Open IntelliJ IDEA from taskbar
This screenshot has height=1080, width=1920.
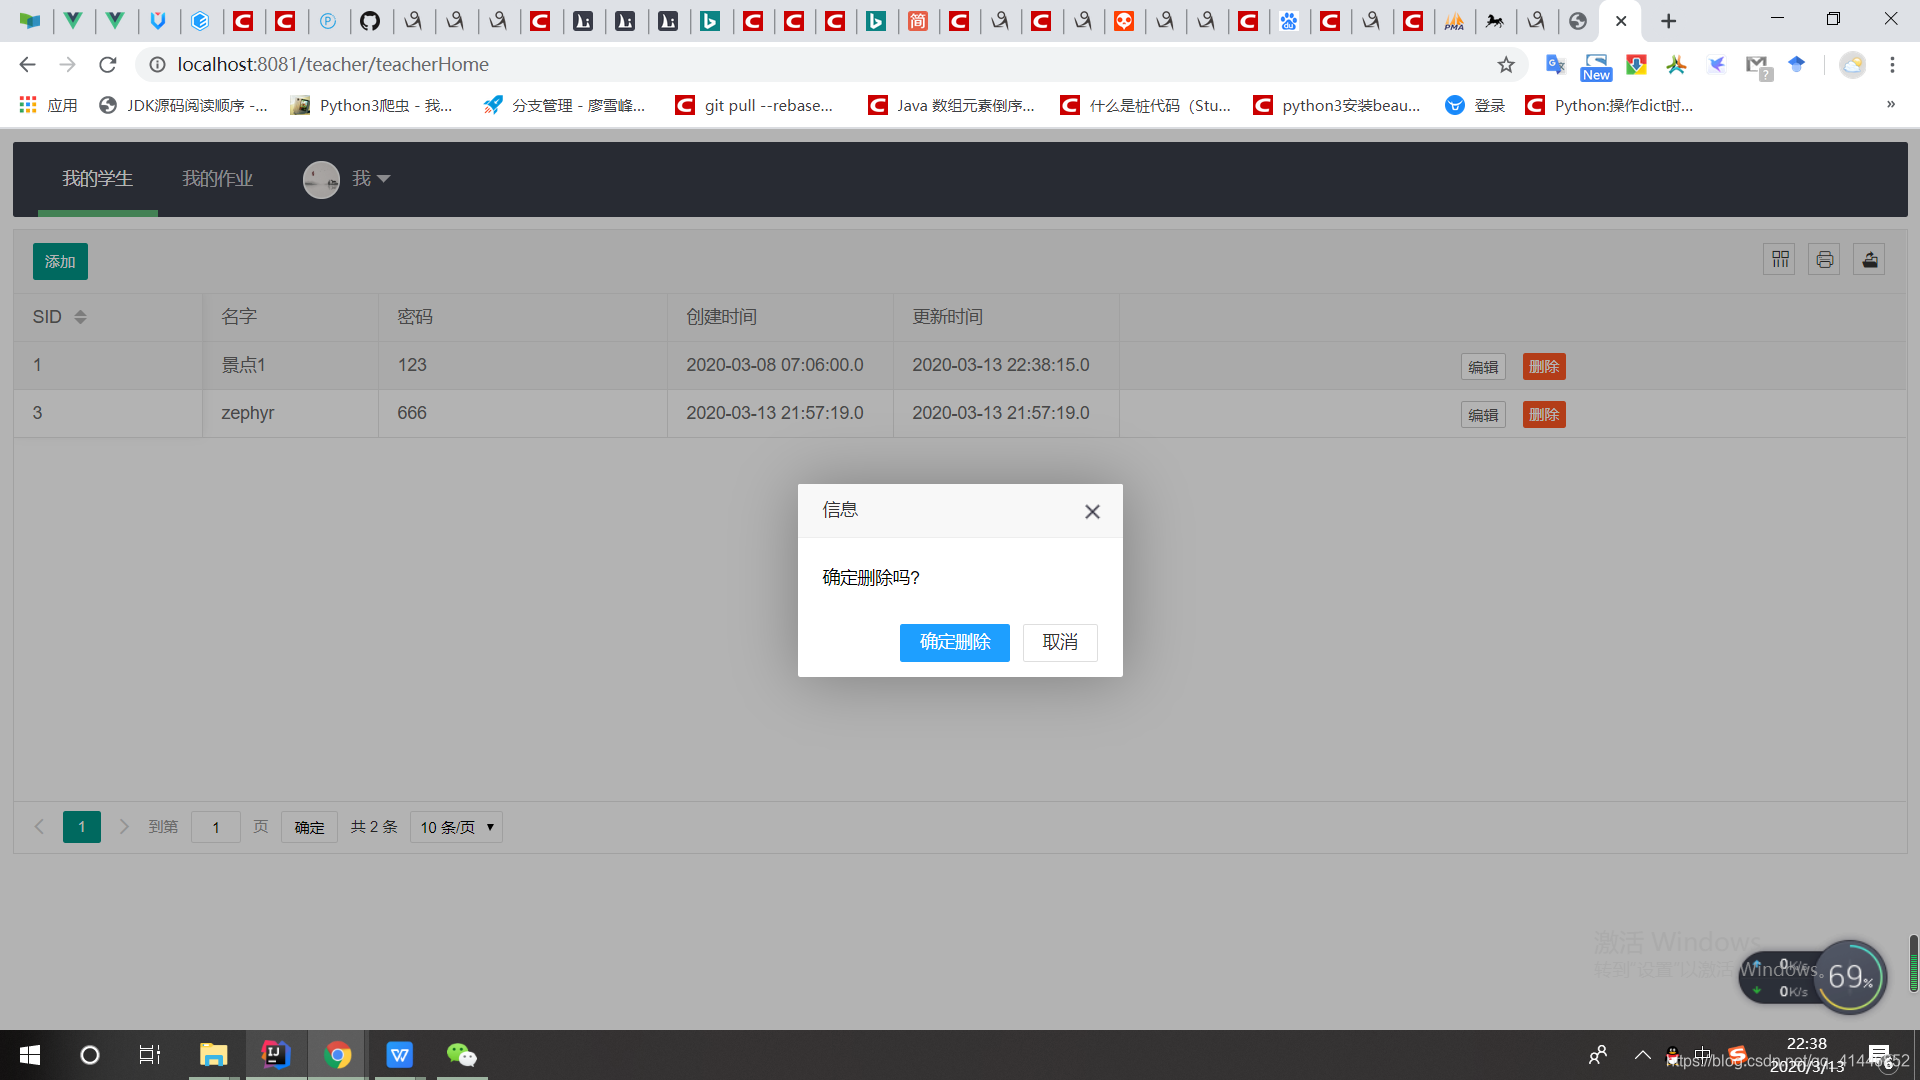tap(275, 1055)
